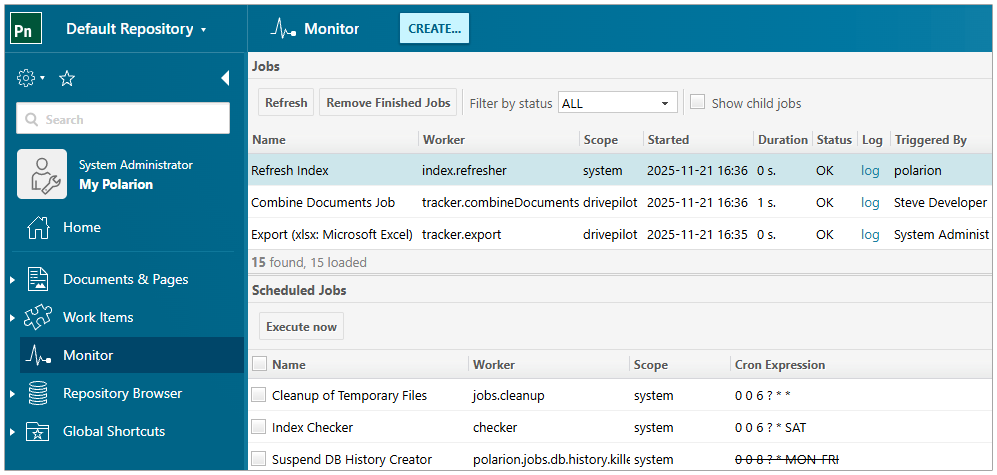Image resolution: width=997 pixels, height=475 pixels.
Task: Check the Cleanup of Temporary Files job
Action: pos(260,395)
